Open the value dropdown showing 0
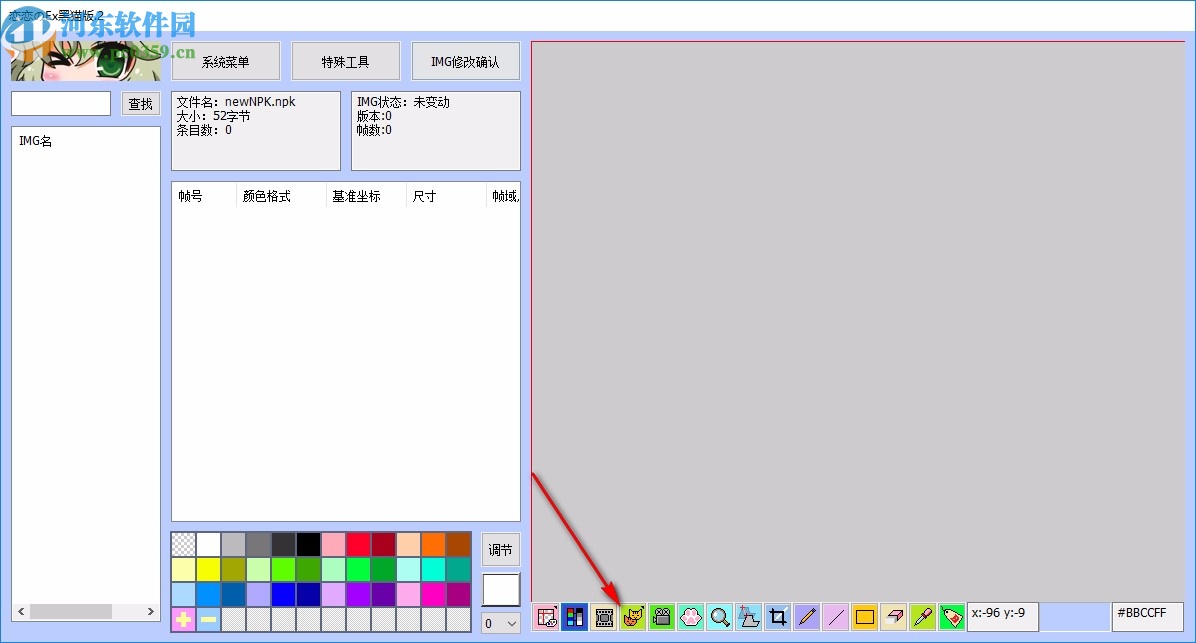This screenshot has width=1196, height=643. tap(500, 623)
